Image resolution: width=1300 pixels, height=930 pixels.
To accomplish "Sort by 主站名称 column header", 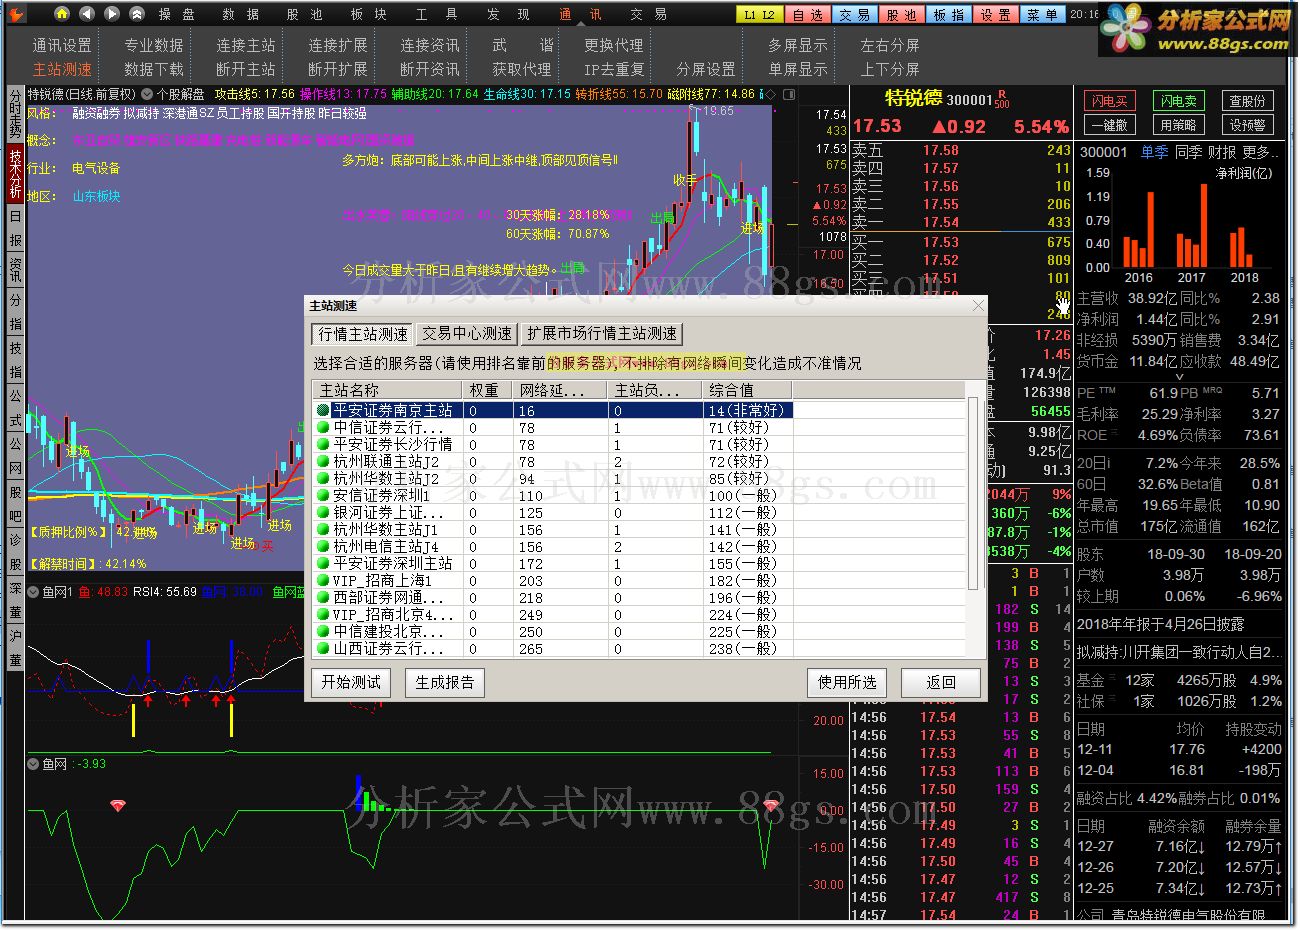I will click(388, 390).
